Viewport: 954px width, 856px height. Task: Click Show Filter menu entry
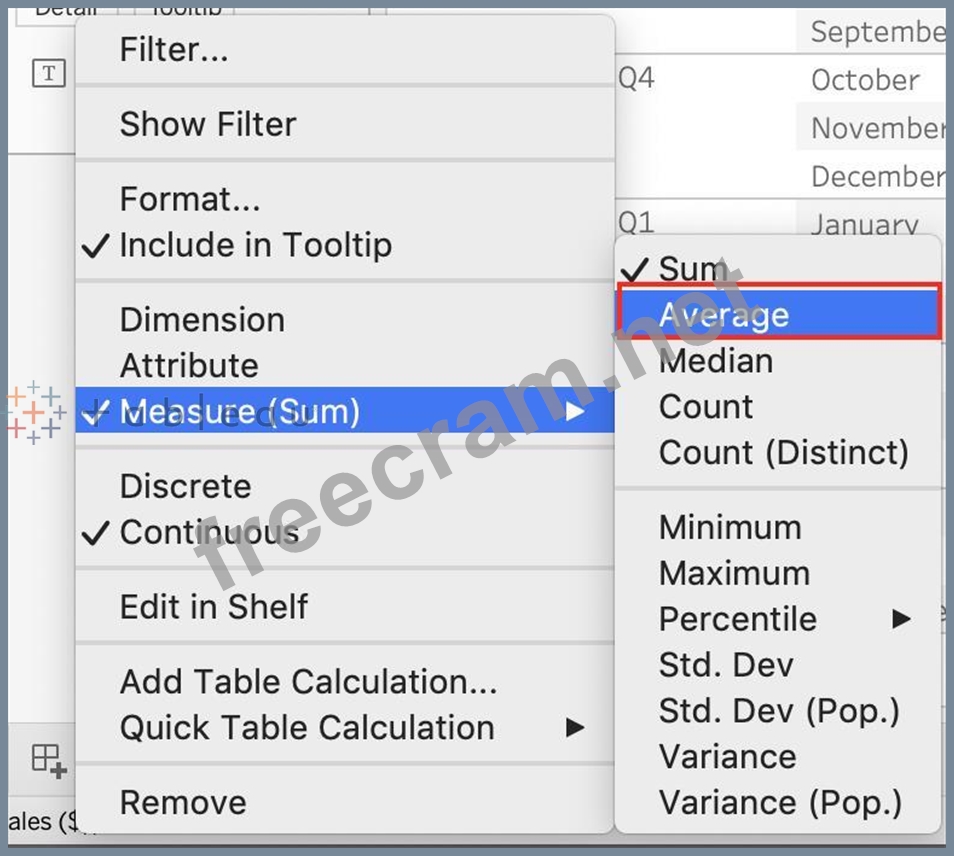pyautogui.click(x=208, y=124)
